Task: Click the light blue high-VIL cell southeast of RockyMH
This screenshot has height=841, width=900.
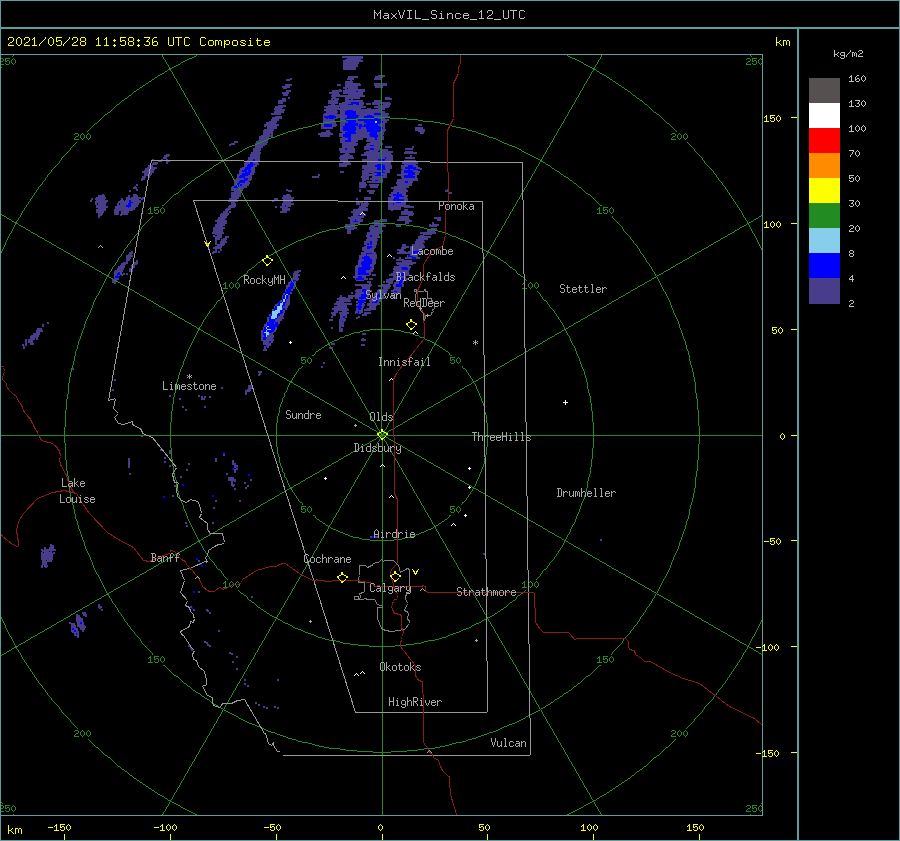Action: [278, 311]
